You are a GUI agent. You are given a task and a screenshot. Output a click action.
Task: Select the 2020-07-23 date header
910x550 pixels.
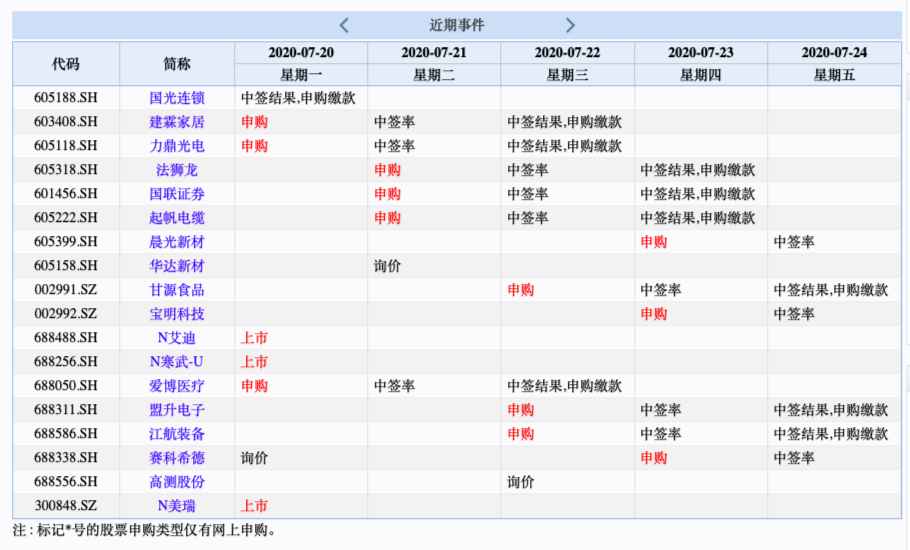pyautogui.click(x=701, y=52)
